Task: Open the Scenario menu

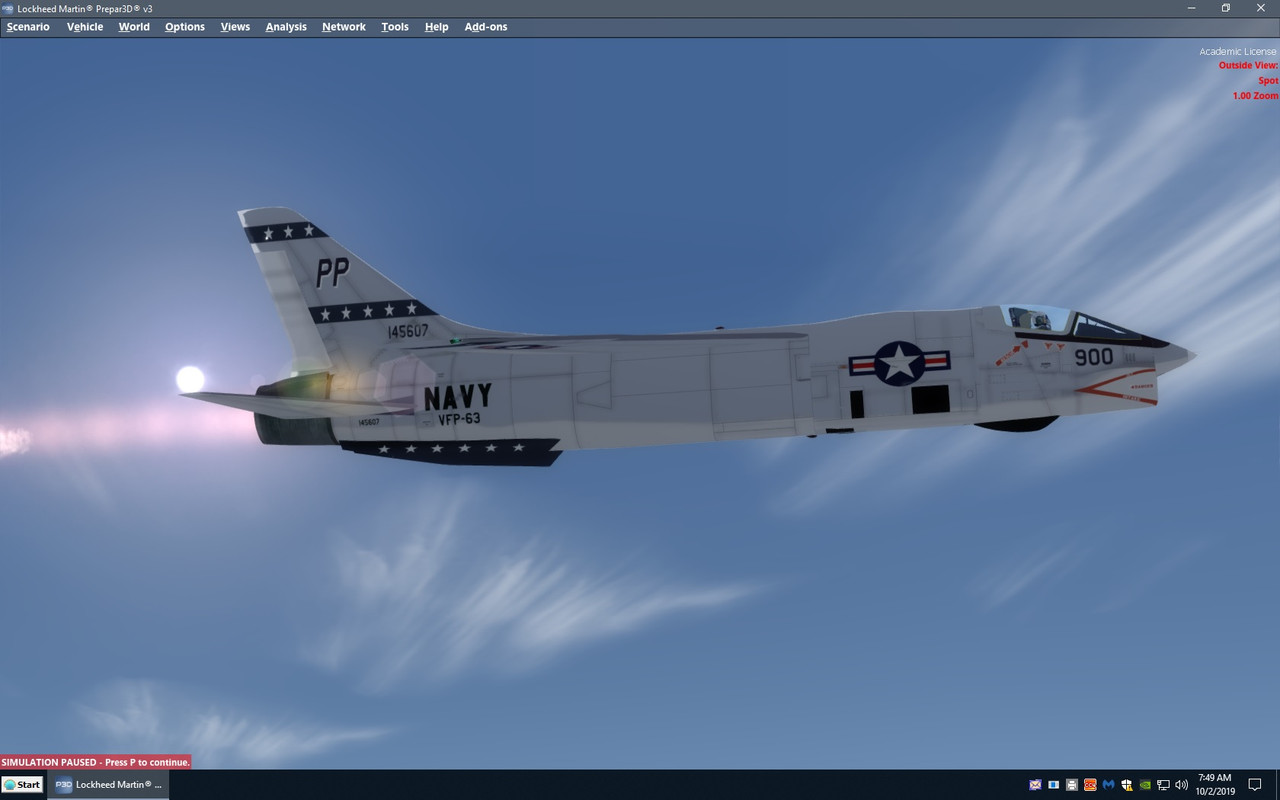Action: coord(28,27)
